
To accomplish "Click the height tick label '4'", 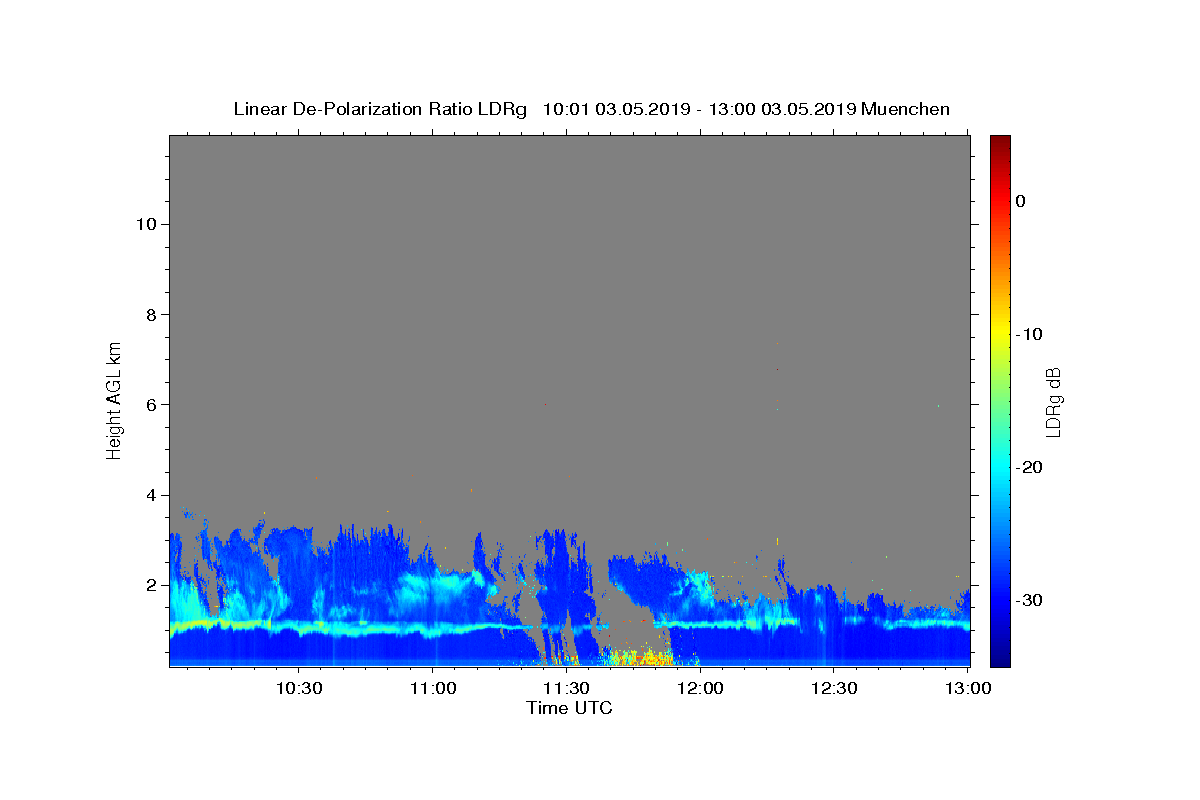I will click(x=151, y=495).
